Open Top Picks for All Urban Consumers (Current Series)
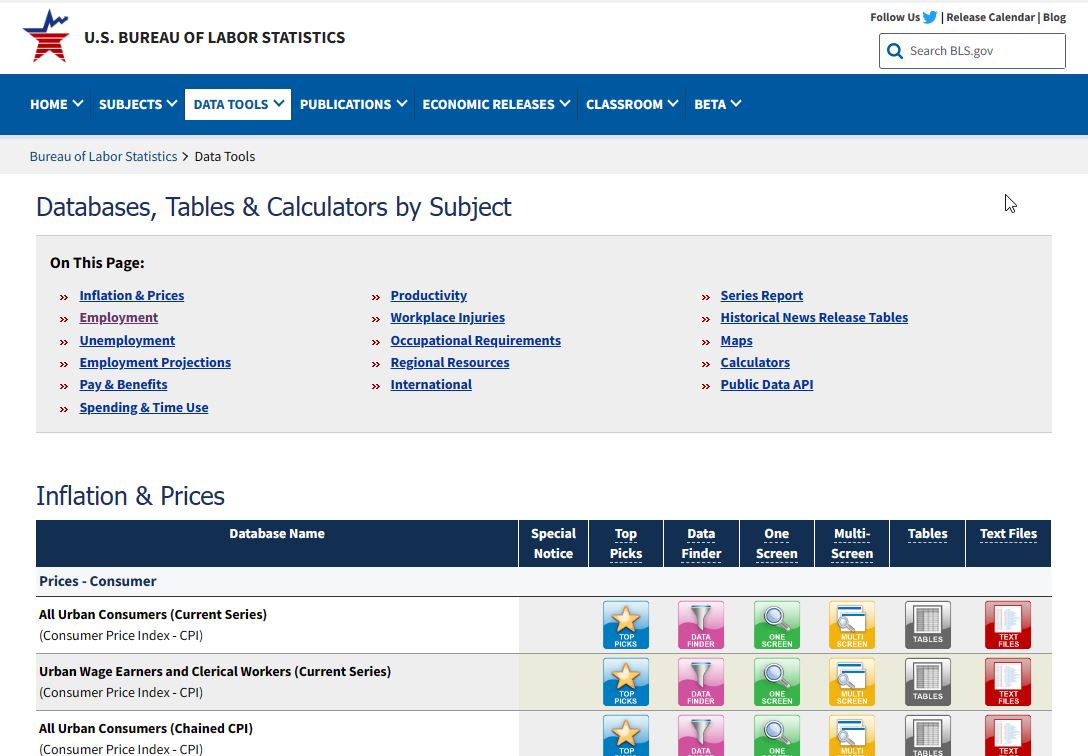The height and width of the screenshot is (756, 1088). pos(626,625)
